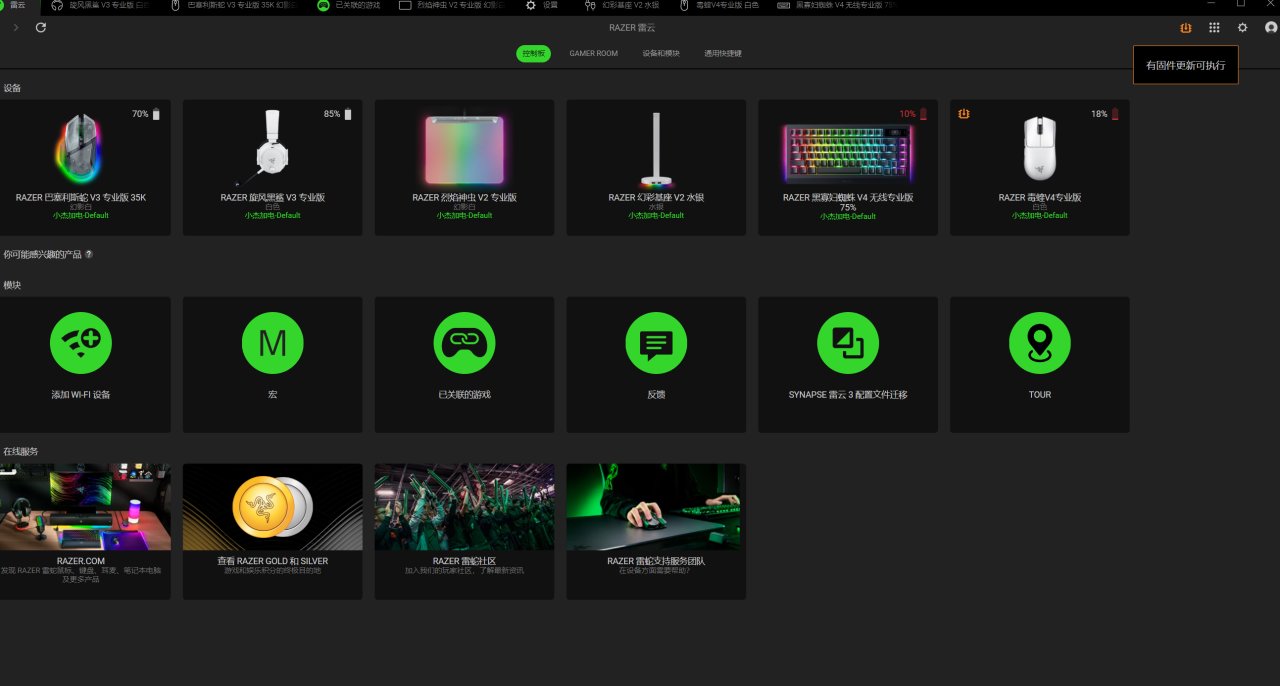Click the 85% battery indicator on the 旋风黑鲨 card
This screenshot has width=1280, height=686.
tap(338, 114)
